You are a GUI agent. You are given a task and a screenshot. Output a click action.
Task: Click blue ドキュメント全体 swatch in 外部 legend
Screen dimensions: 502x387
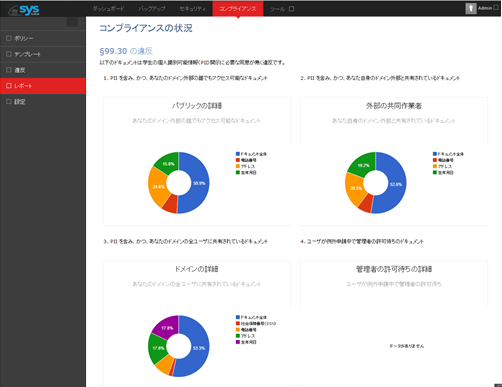tap(435, 154)
